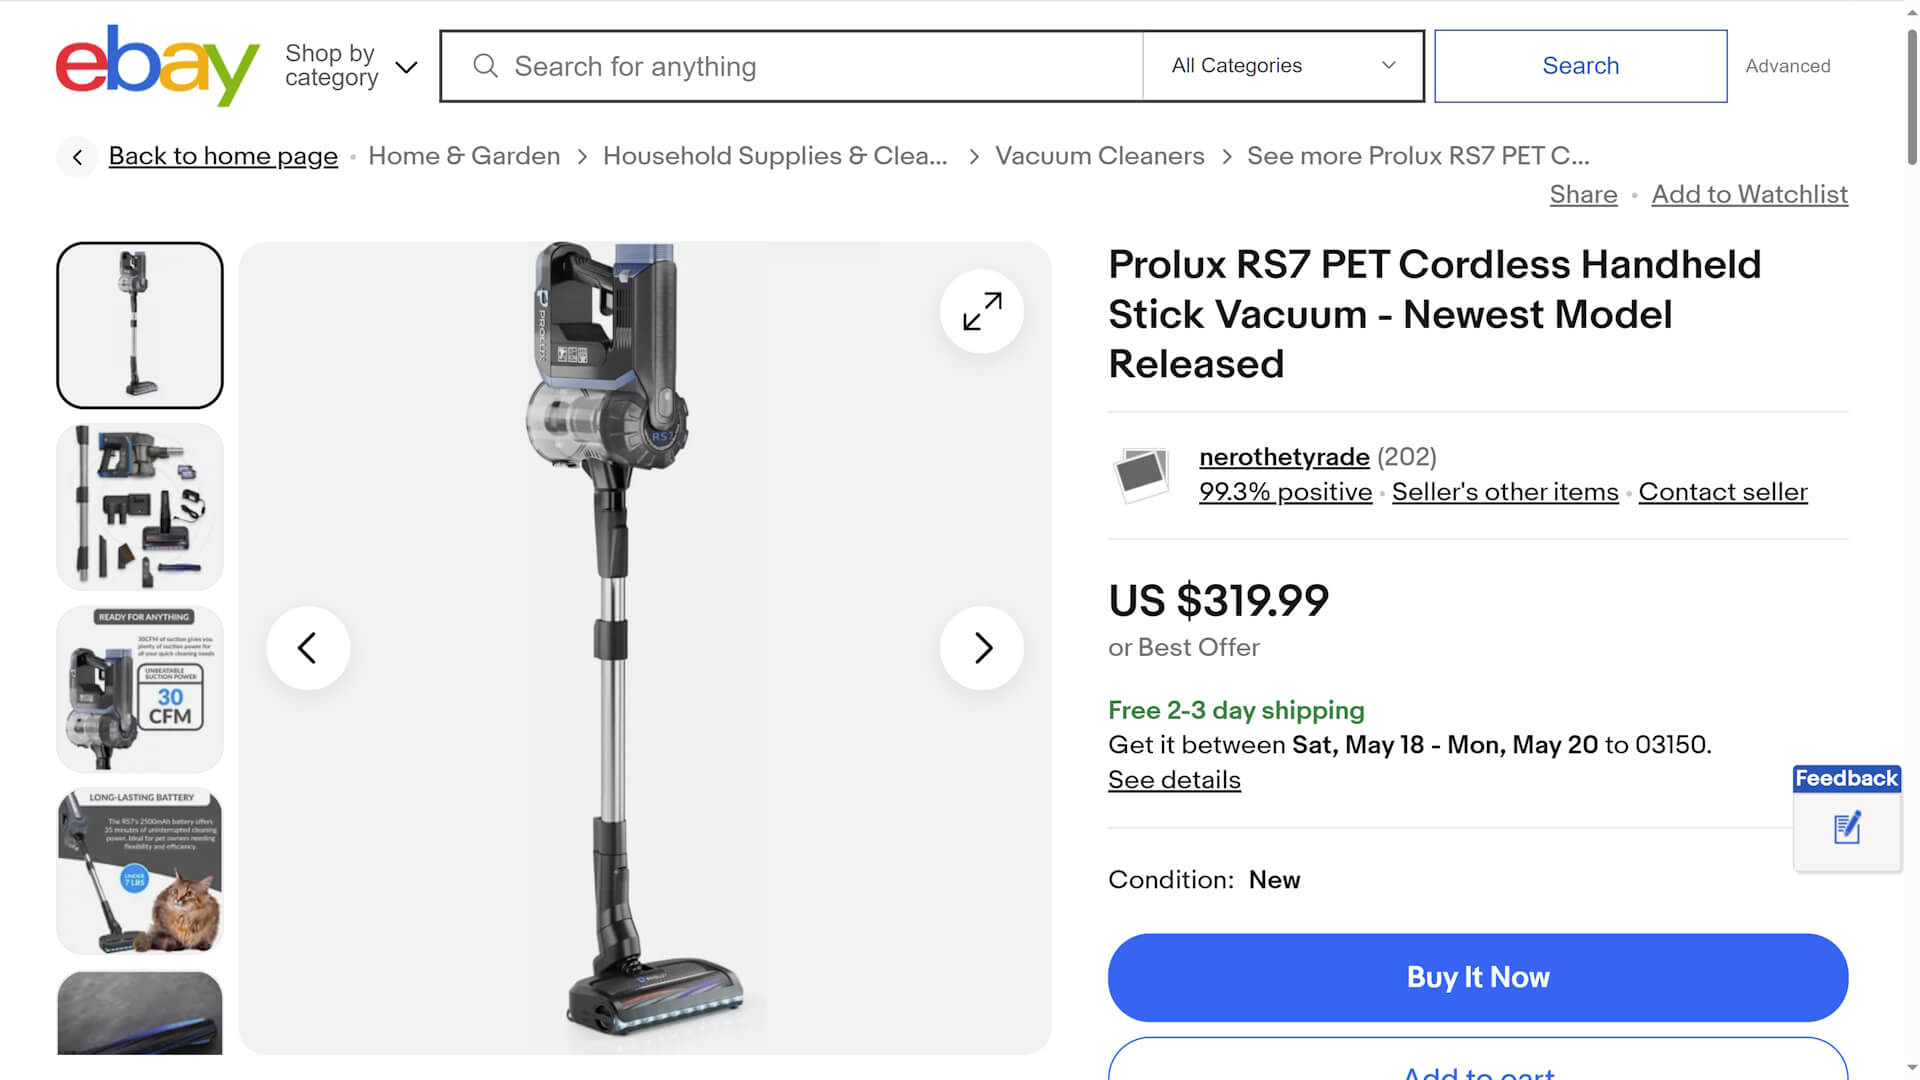Click the eBay logo
This screenshot has width=1920, height=1080.
click(x=157, y=66)
